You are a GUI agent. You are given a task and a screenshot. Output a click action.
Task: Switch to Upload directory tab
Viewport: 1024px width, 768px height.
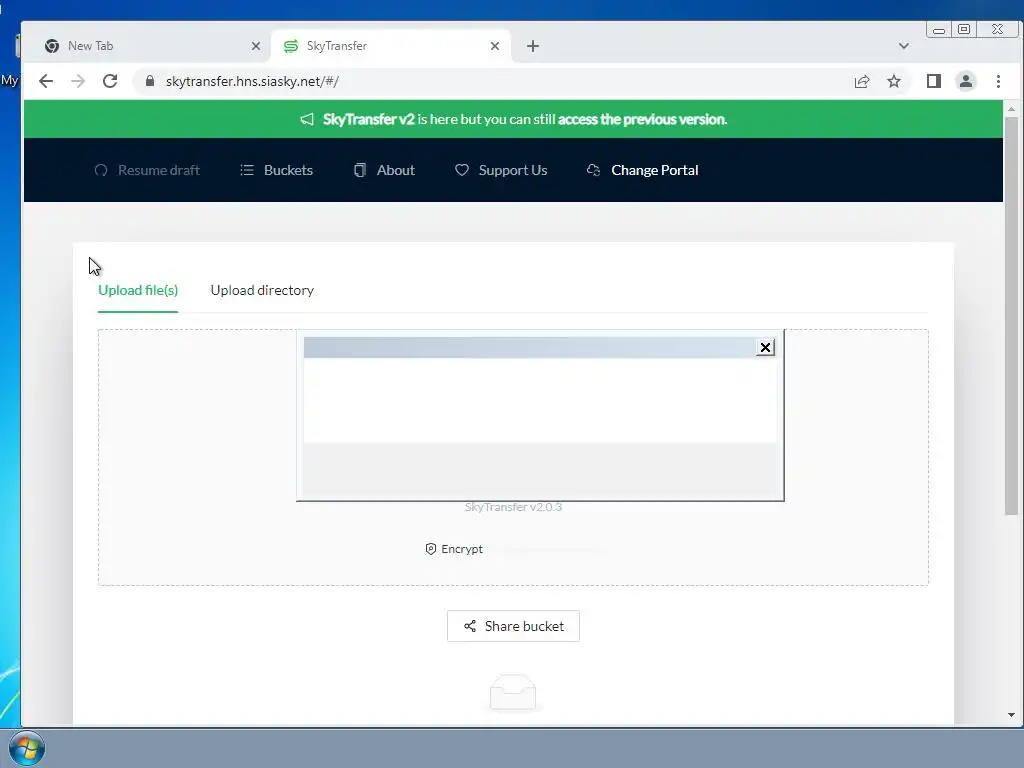pyautogui.click(x=262, y=290)
